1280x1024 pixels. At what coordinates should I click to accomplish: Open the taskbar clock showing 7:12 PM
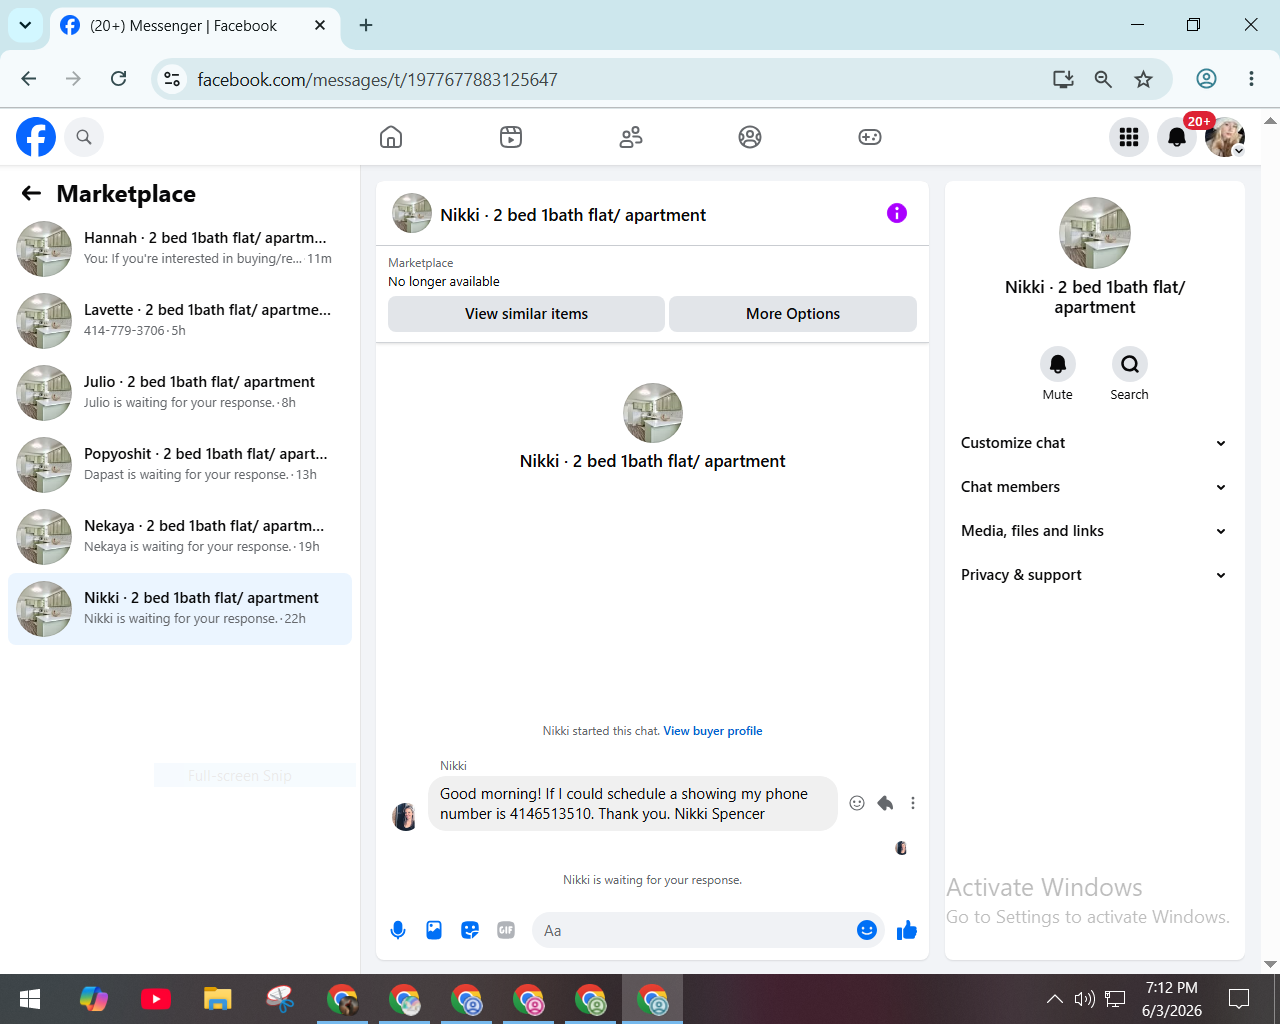[1172, 999]
